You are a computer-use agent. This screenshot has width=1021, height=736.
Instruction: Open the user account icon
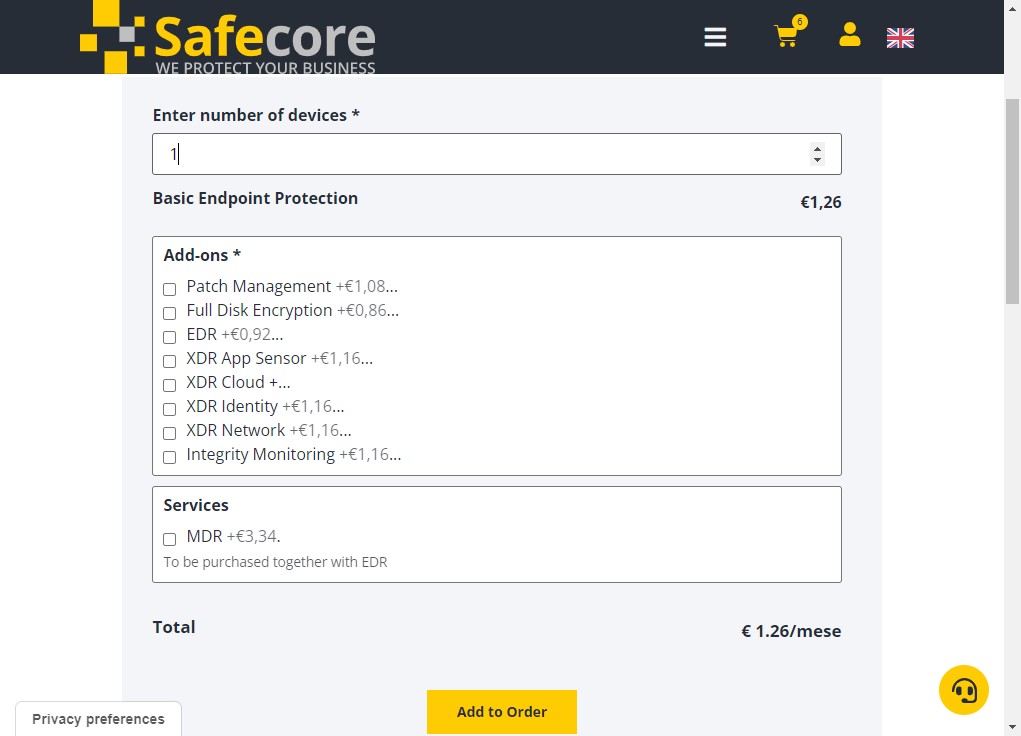pyautogui.click(x=850, y=35)
